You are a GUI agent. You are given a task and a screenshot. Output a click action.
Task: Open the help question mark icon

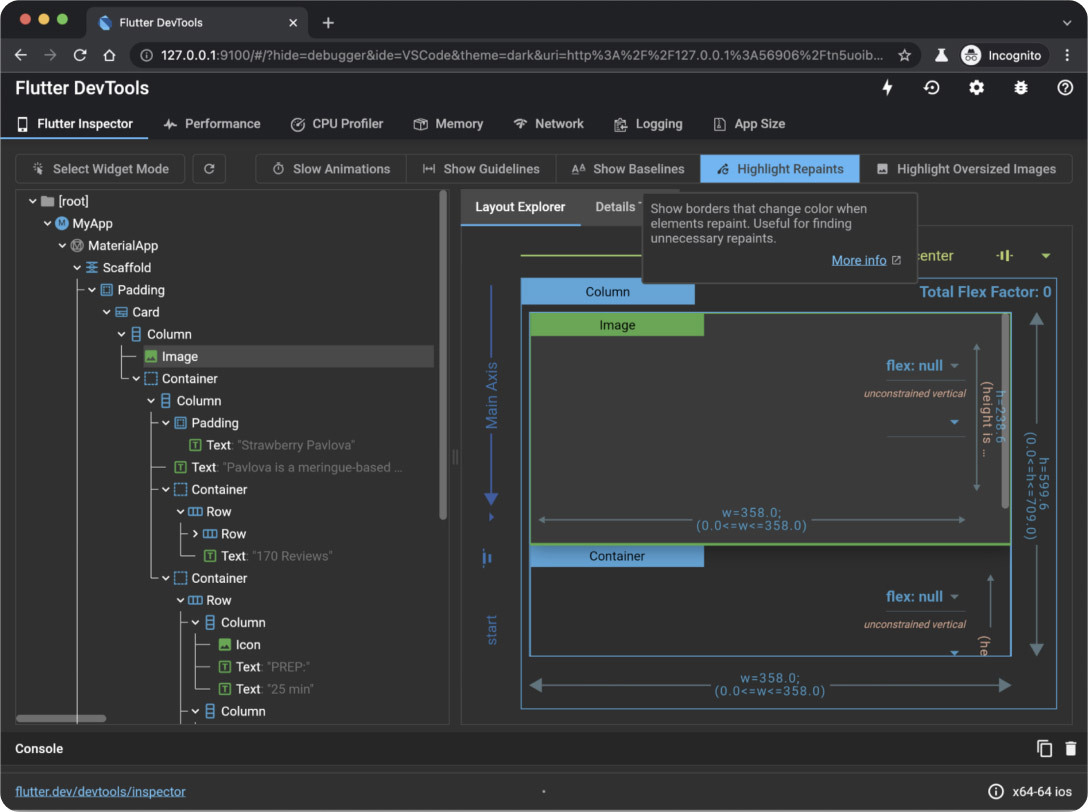1065,88
